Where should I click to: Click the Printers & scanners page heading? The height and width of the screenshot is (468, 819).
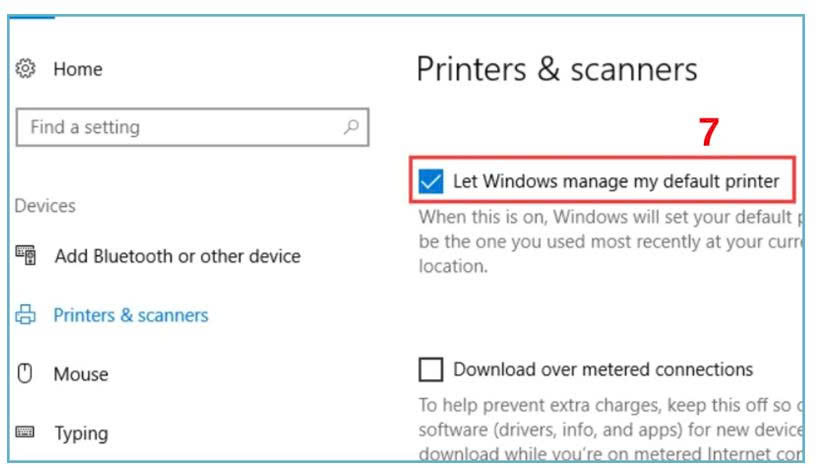[557, 70]
